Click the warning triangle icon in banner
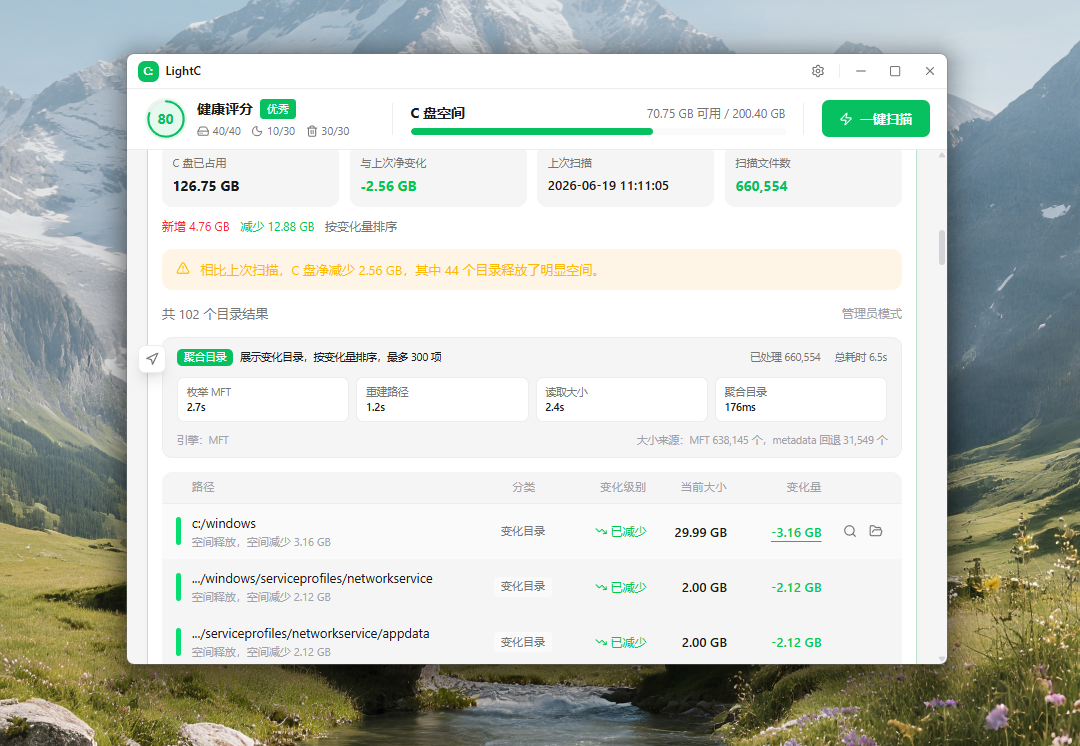Image resolution: width=1080 pixels, height=746 pixels. (183, 269)
